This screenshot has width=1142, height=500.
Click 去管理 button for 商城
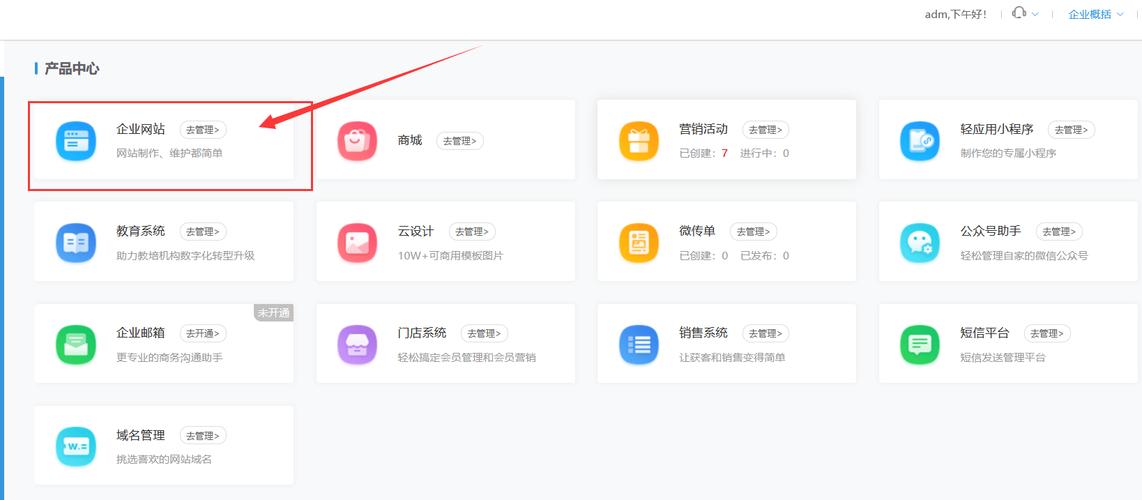[460, 141]
